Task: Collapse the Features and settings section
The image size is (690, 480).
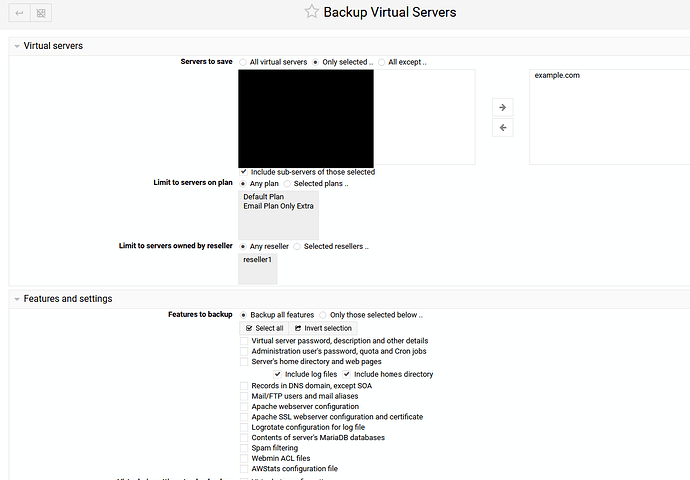Action: [17, 299]
